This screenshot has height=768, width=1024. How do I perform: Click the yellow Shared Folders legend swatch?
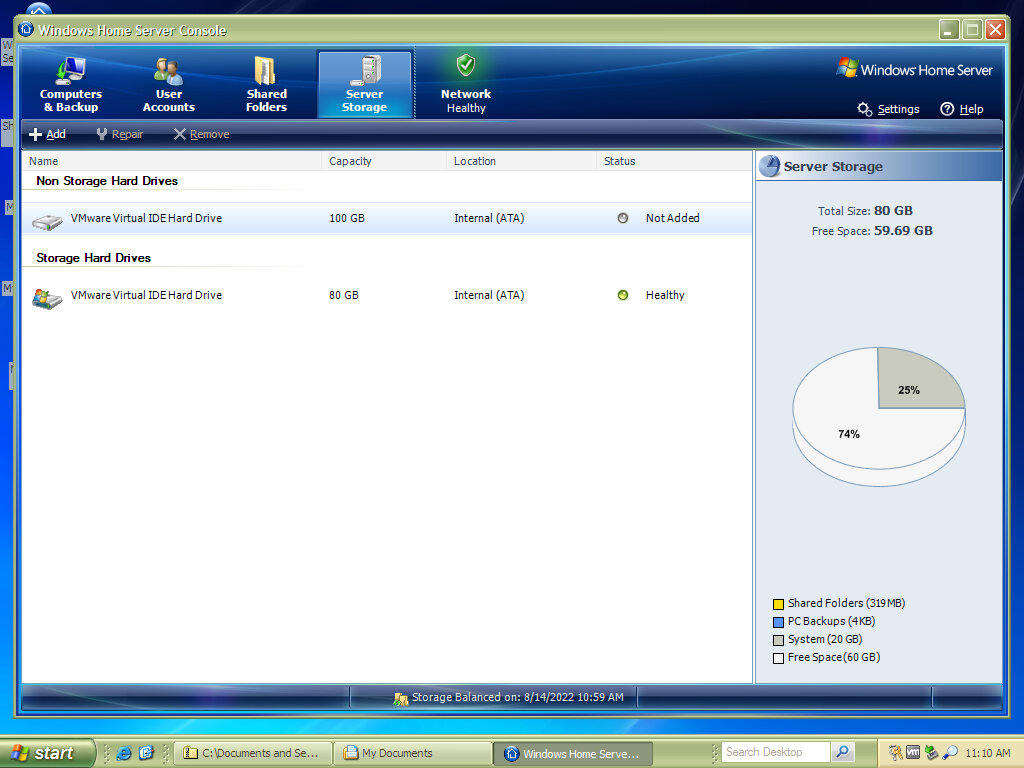click(778, 604)
